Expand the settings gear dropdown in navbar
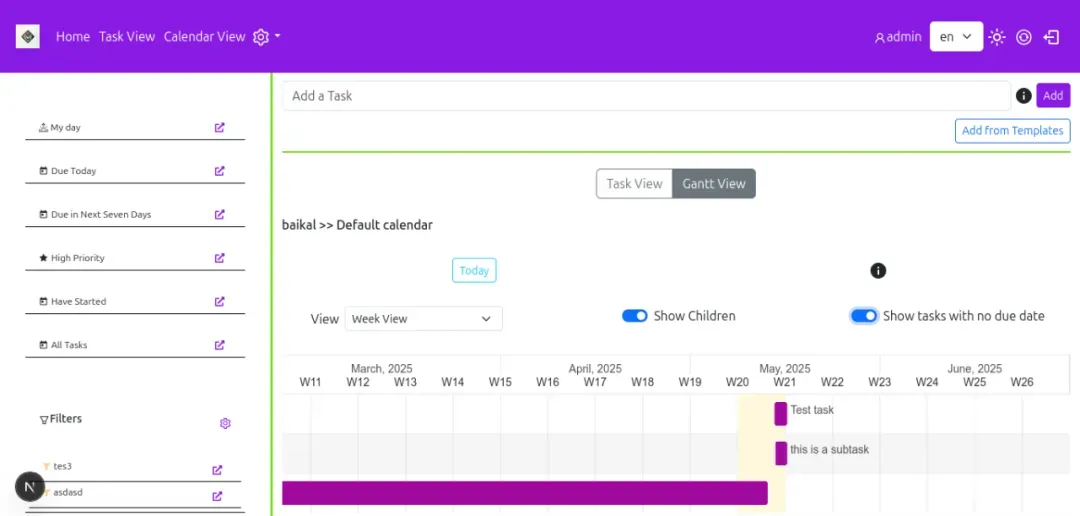This screenshot has height=516, width=1080. pyautogui.click(x=266, y=37)
